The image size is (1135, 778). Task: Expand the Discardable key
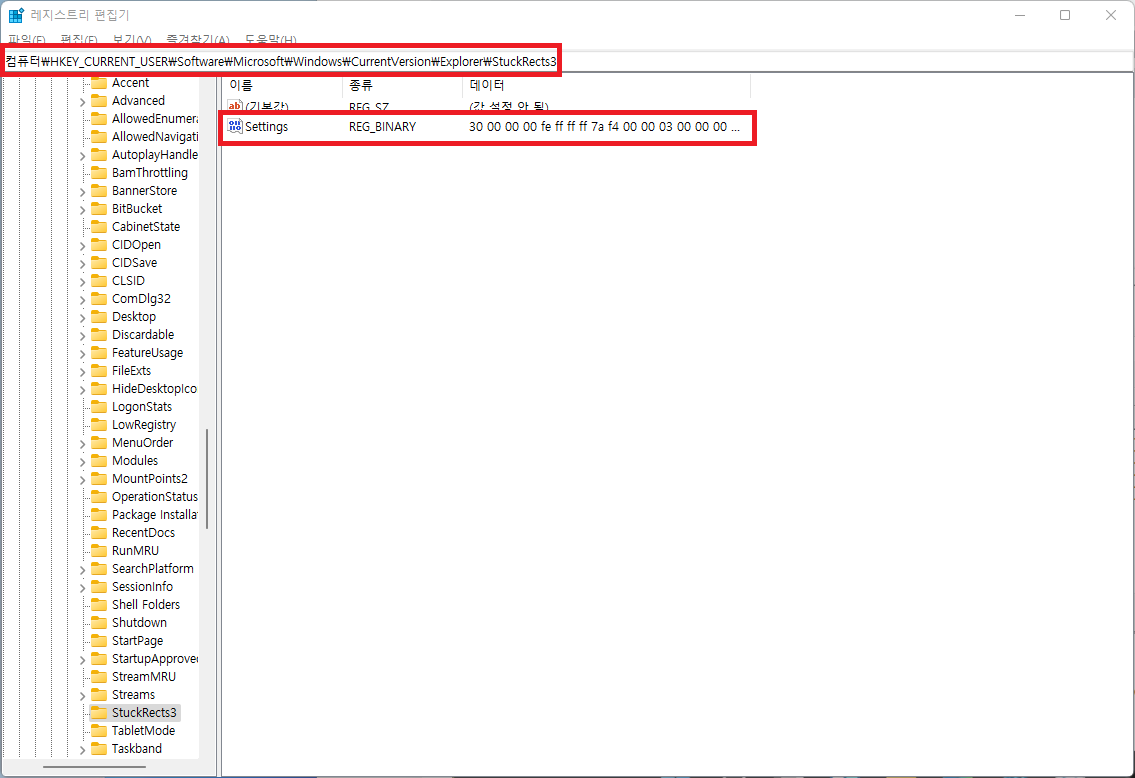click(x=83, y=336)
